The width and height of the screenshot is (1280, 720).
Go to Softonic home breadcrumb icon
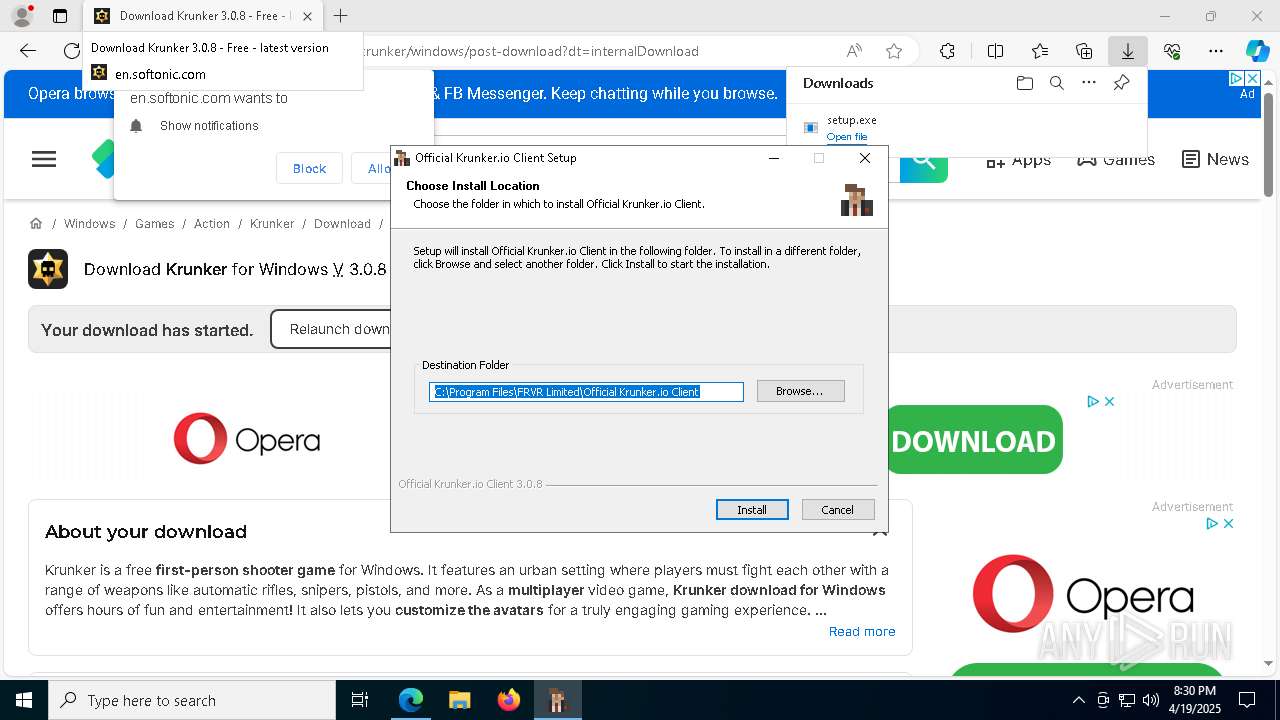36,223
